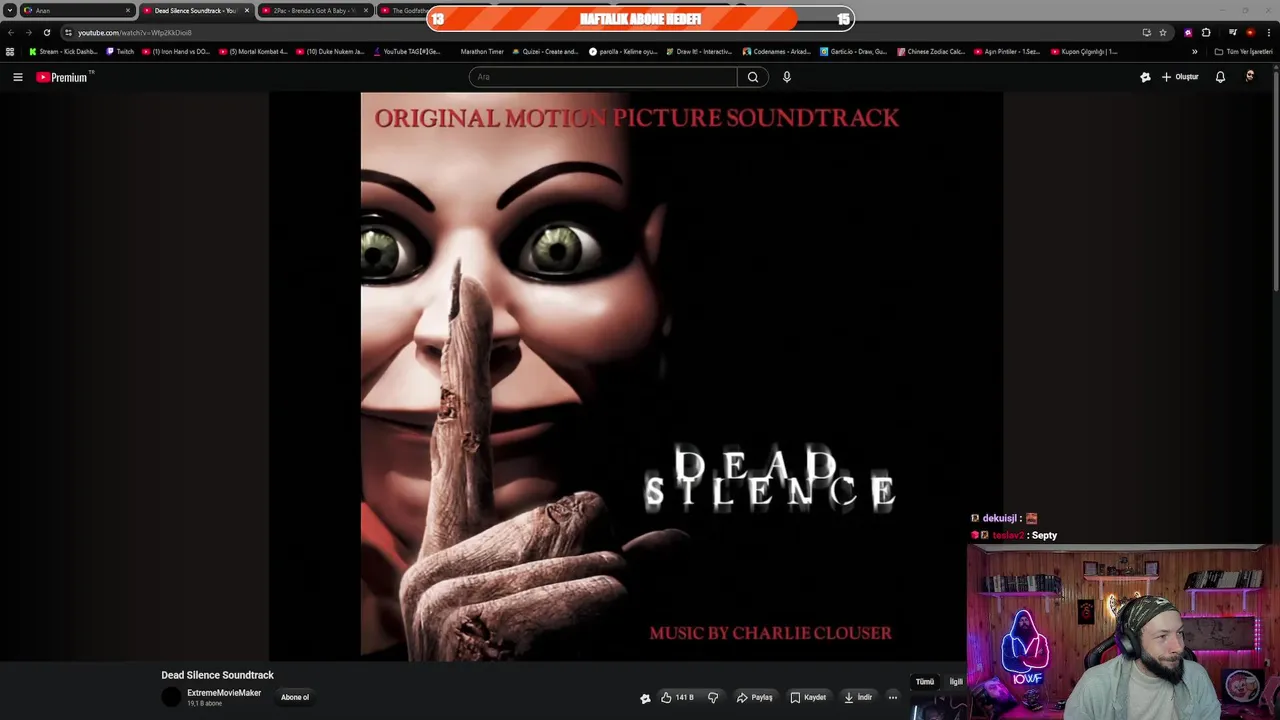Image resolution: width=1280 pixels, height=720 pixels.
Task: Open the Codenames bookmark
Action: pos(777,51)
